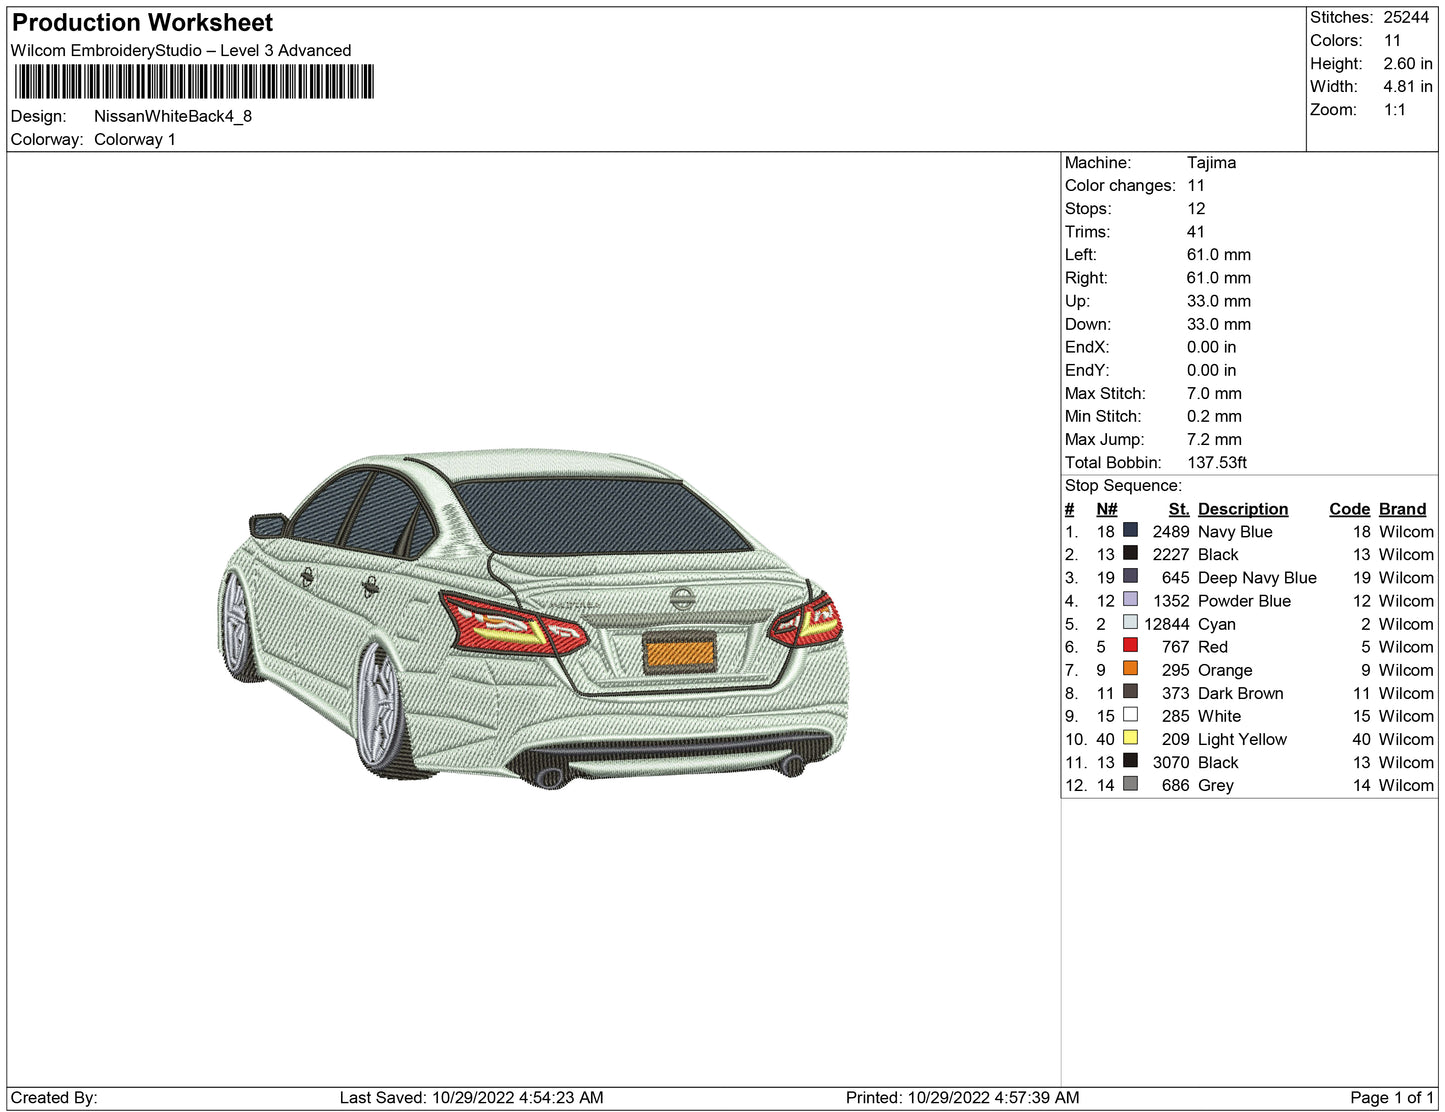Screen dimensions: 1445x1112
Task: Click the Brand column header
Action: 1402,509
